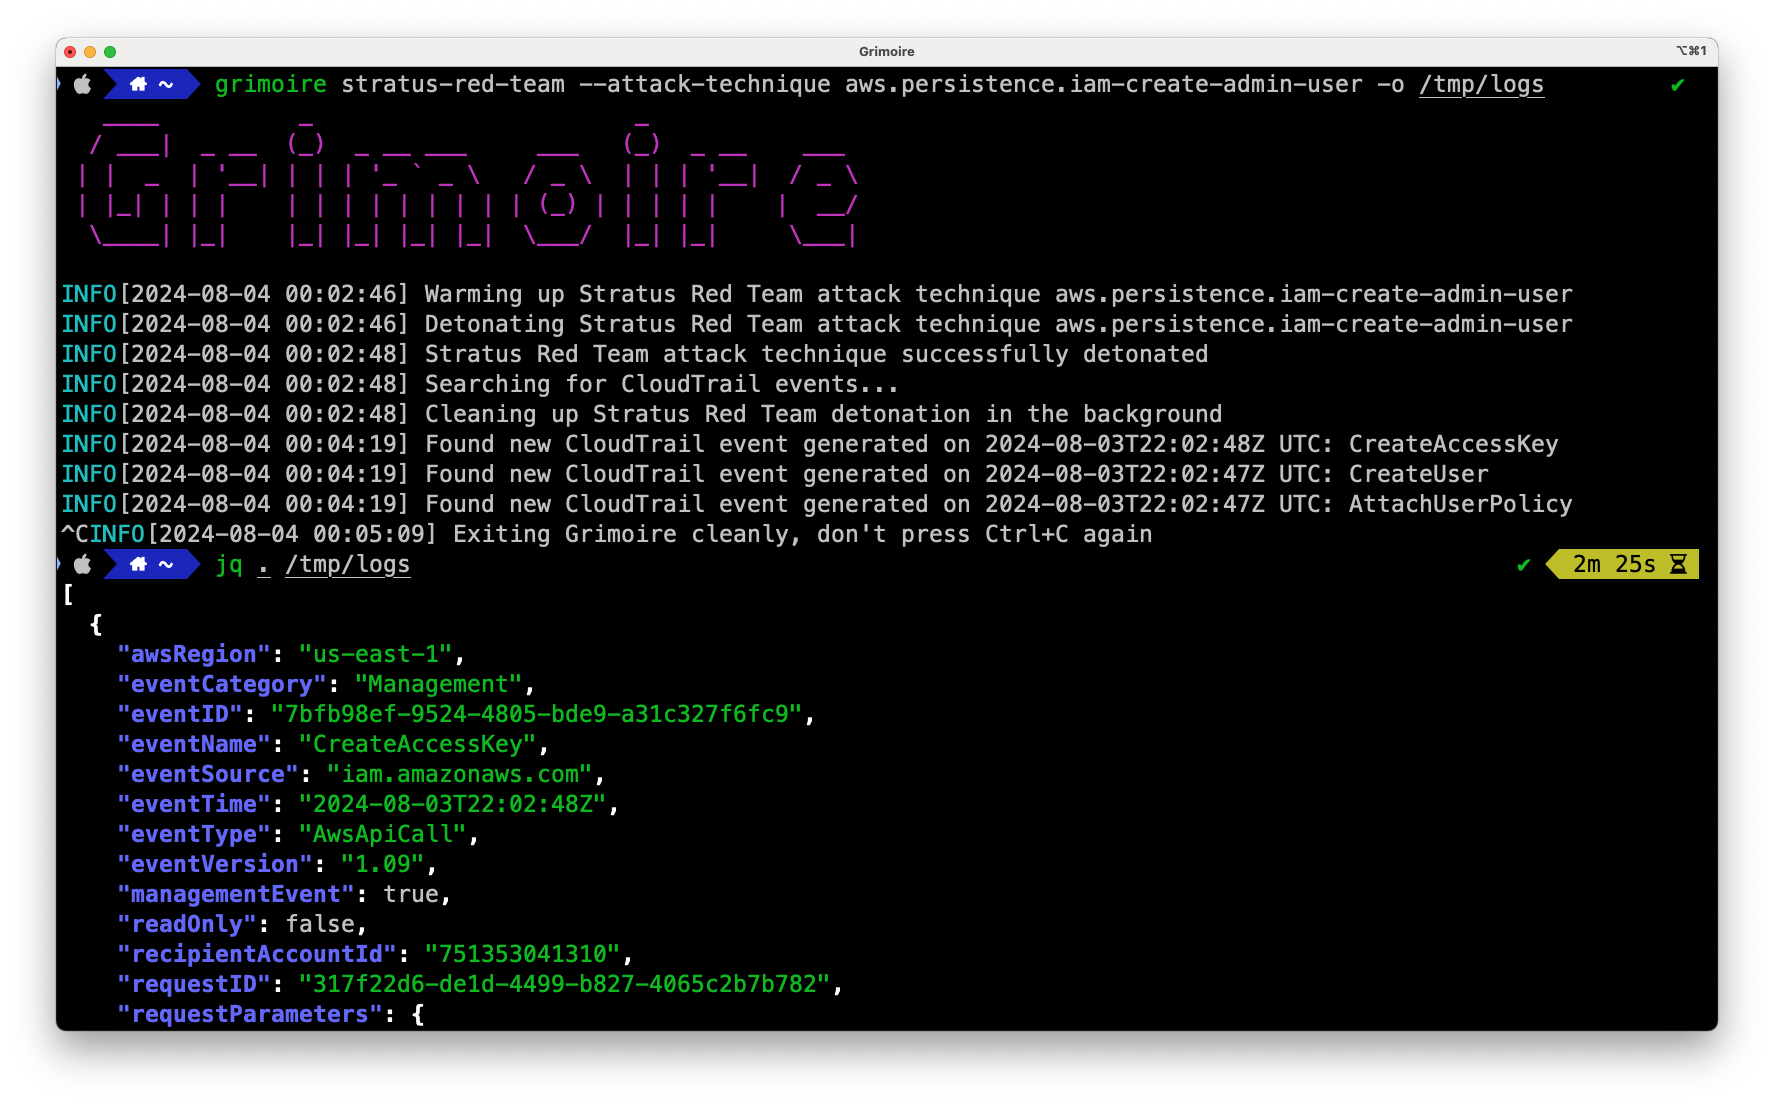Click the "CreateAccessKey" eventName value
The height and width of the screenshot is (1105, 1774).
point(418,745)
